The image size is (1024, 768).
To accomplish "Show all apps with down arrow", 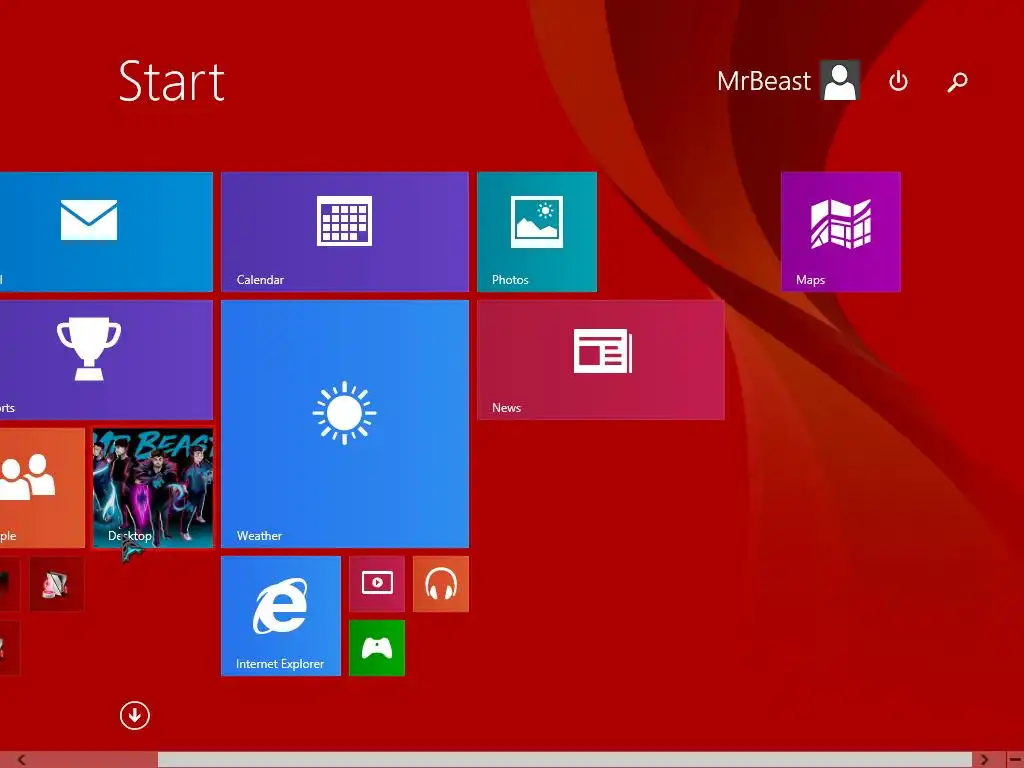I will [135, 715].
